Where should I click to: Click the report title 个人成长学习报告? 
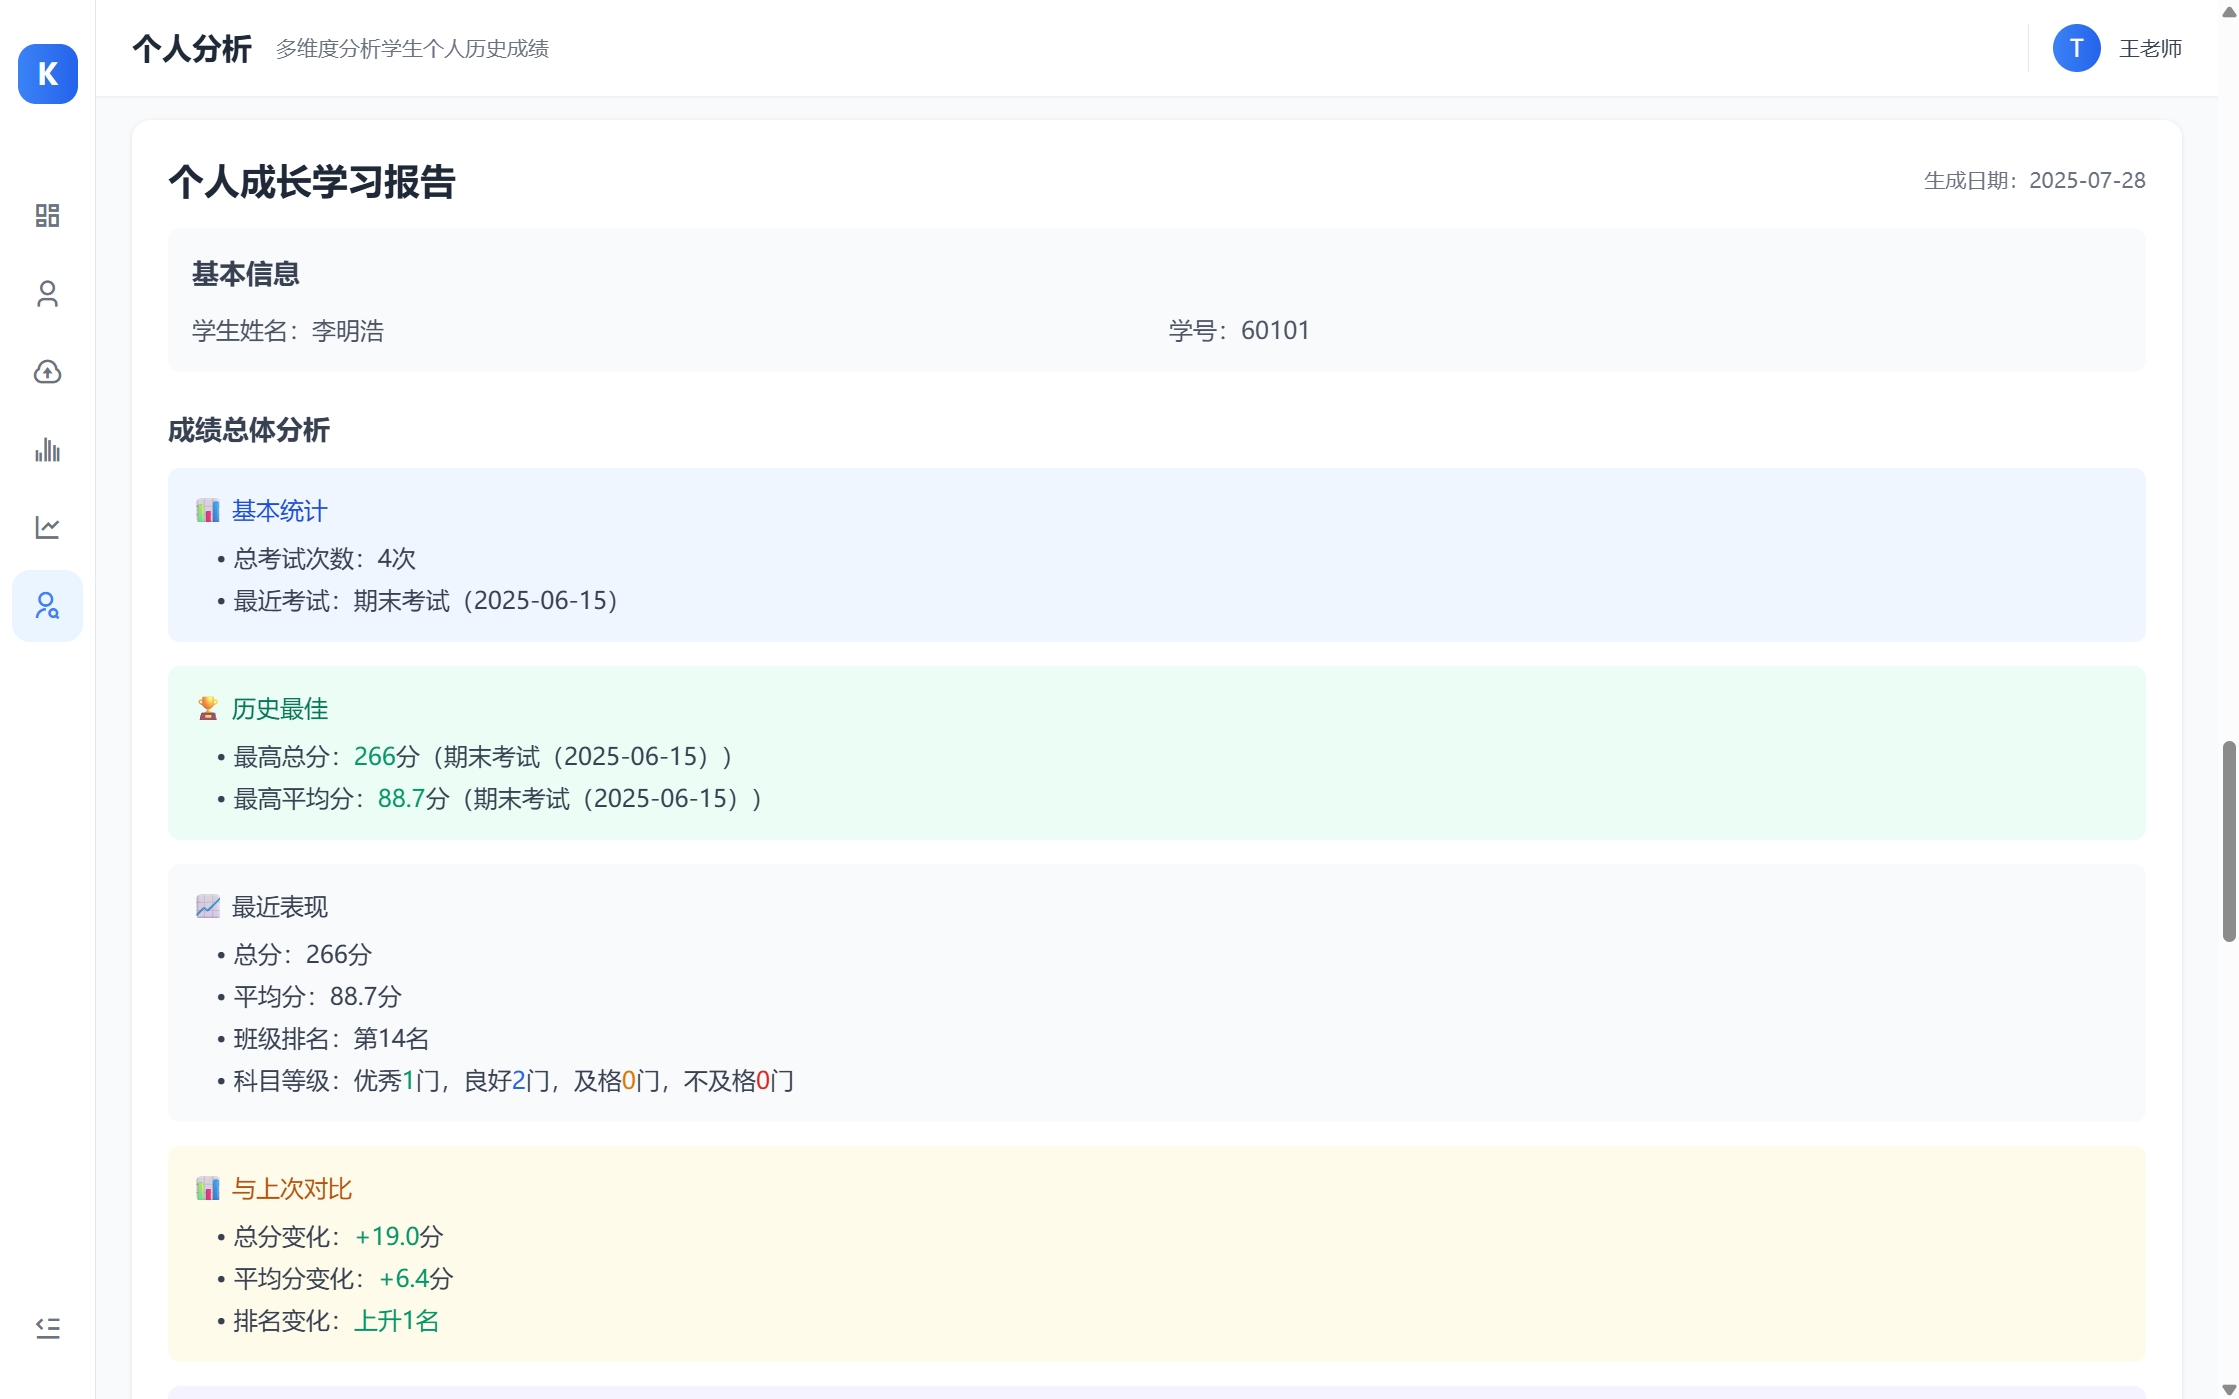coord(311,183)
